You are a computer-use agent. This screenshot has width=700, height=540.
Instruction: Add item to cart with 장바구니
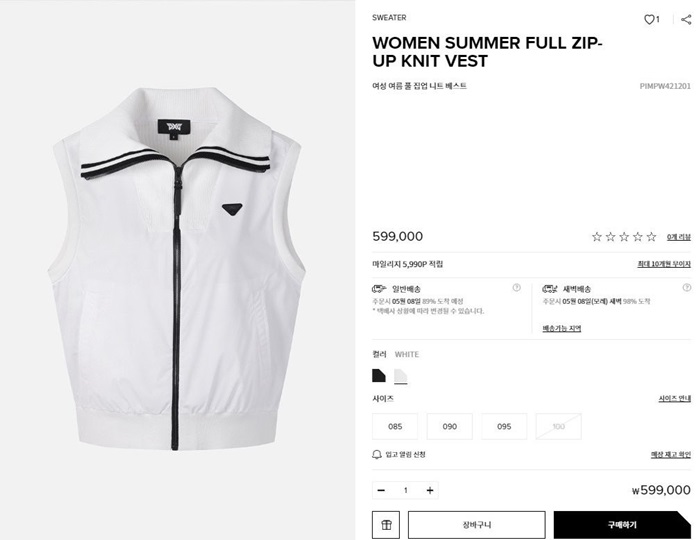pyautogui.click(x=477, y=525)
